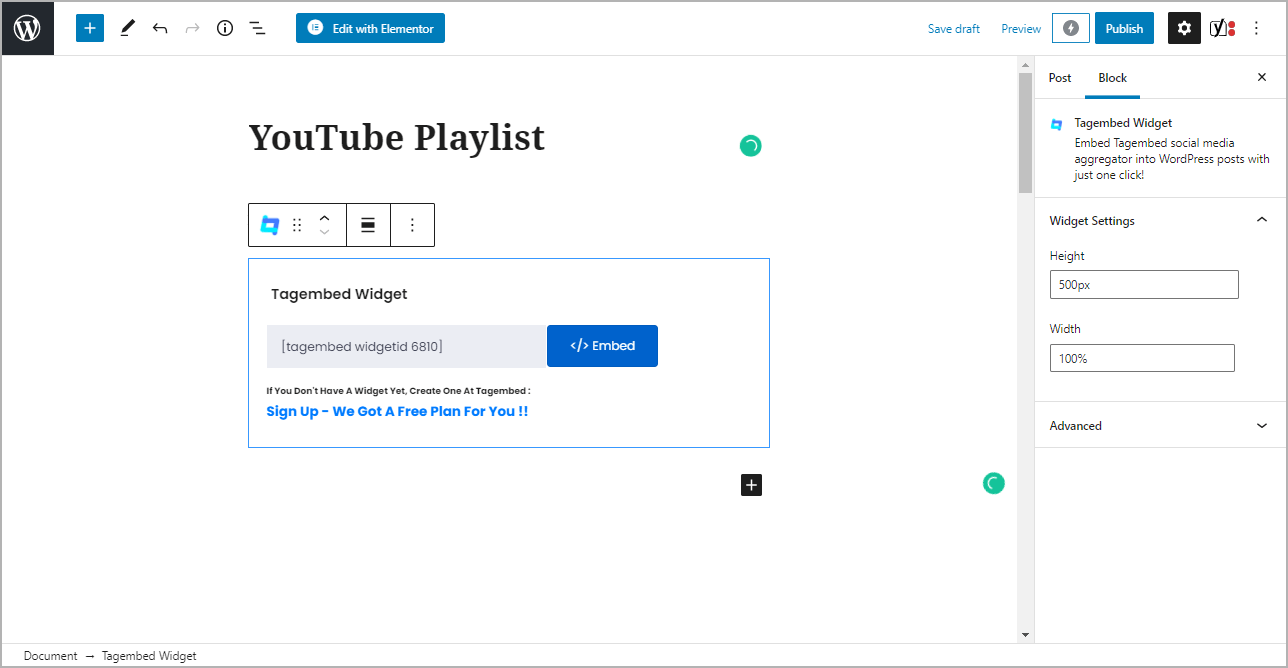Change block alignment in toolbar
Screen dimensions: 1288x668
(x=368, y=225)
